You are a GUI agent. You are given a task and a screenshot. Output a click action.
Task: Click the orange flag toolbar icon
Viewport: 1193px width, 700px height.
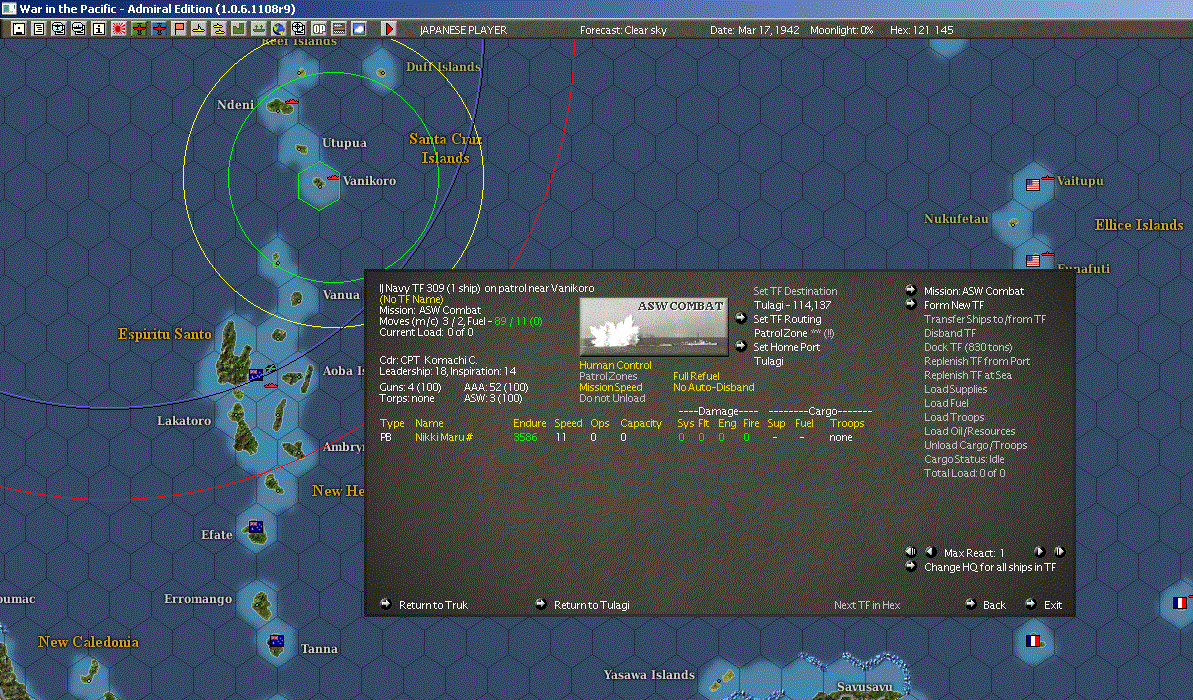tap(179, 29)
